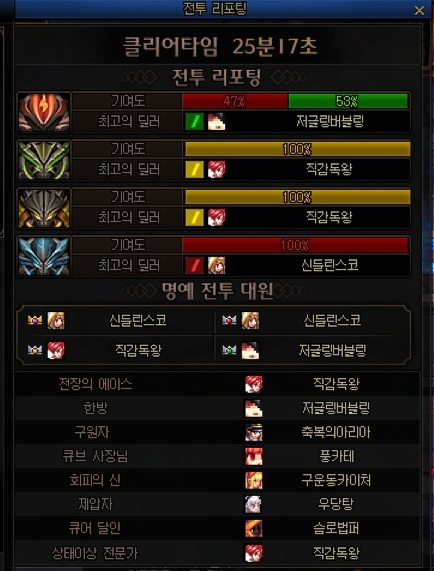Click the red lightning boss icon
The image size is (434, 571).
44,112
